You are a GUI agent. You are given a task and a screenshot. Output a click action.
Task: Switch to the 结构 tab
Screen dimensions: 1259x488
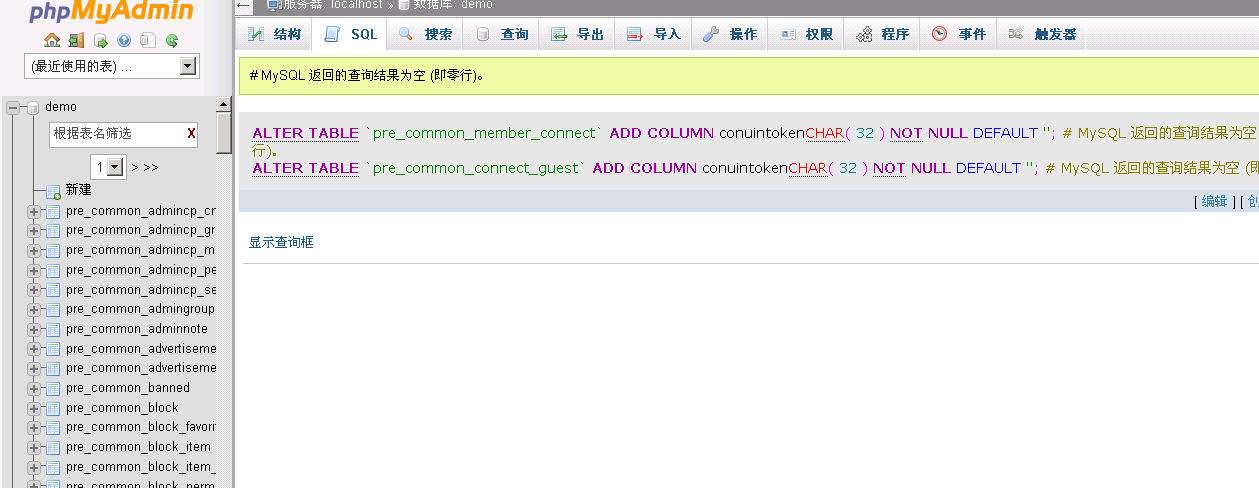[x=275, y=34]
